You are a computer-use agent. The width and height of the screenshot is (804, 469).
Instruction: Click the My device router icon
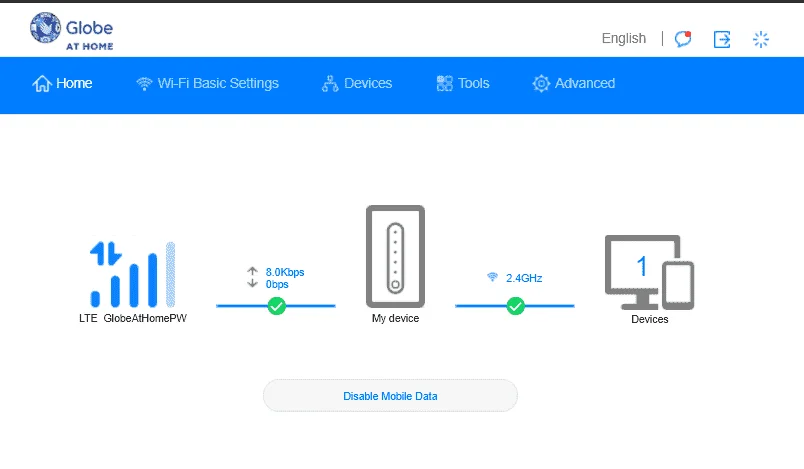click(x=395, y=256)
